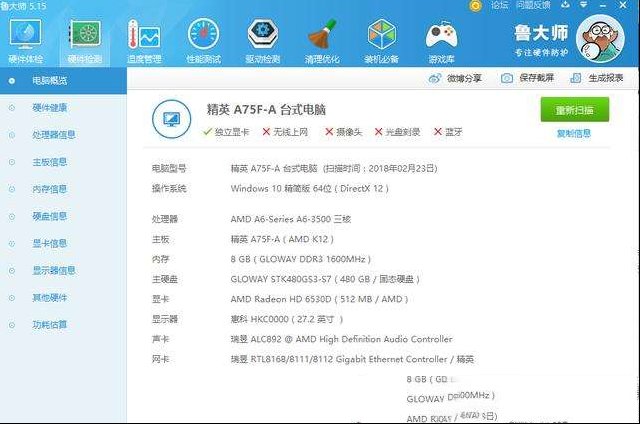
Task: Open 装机必备 cube software icon
Action: (381, 42)
